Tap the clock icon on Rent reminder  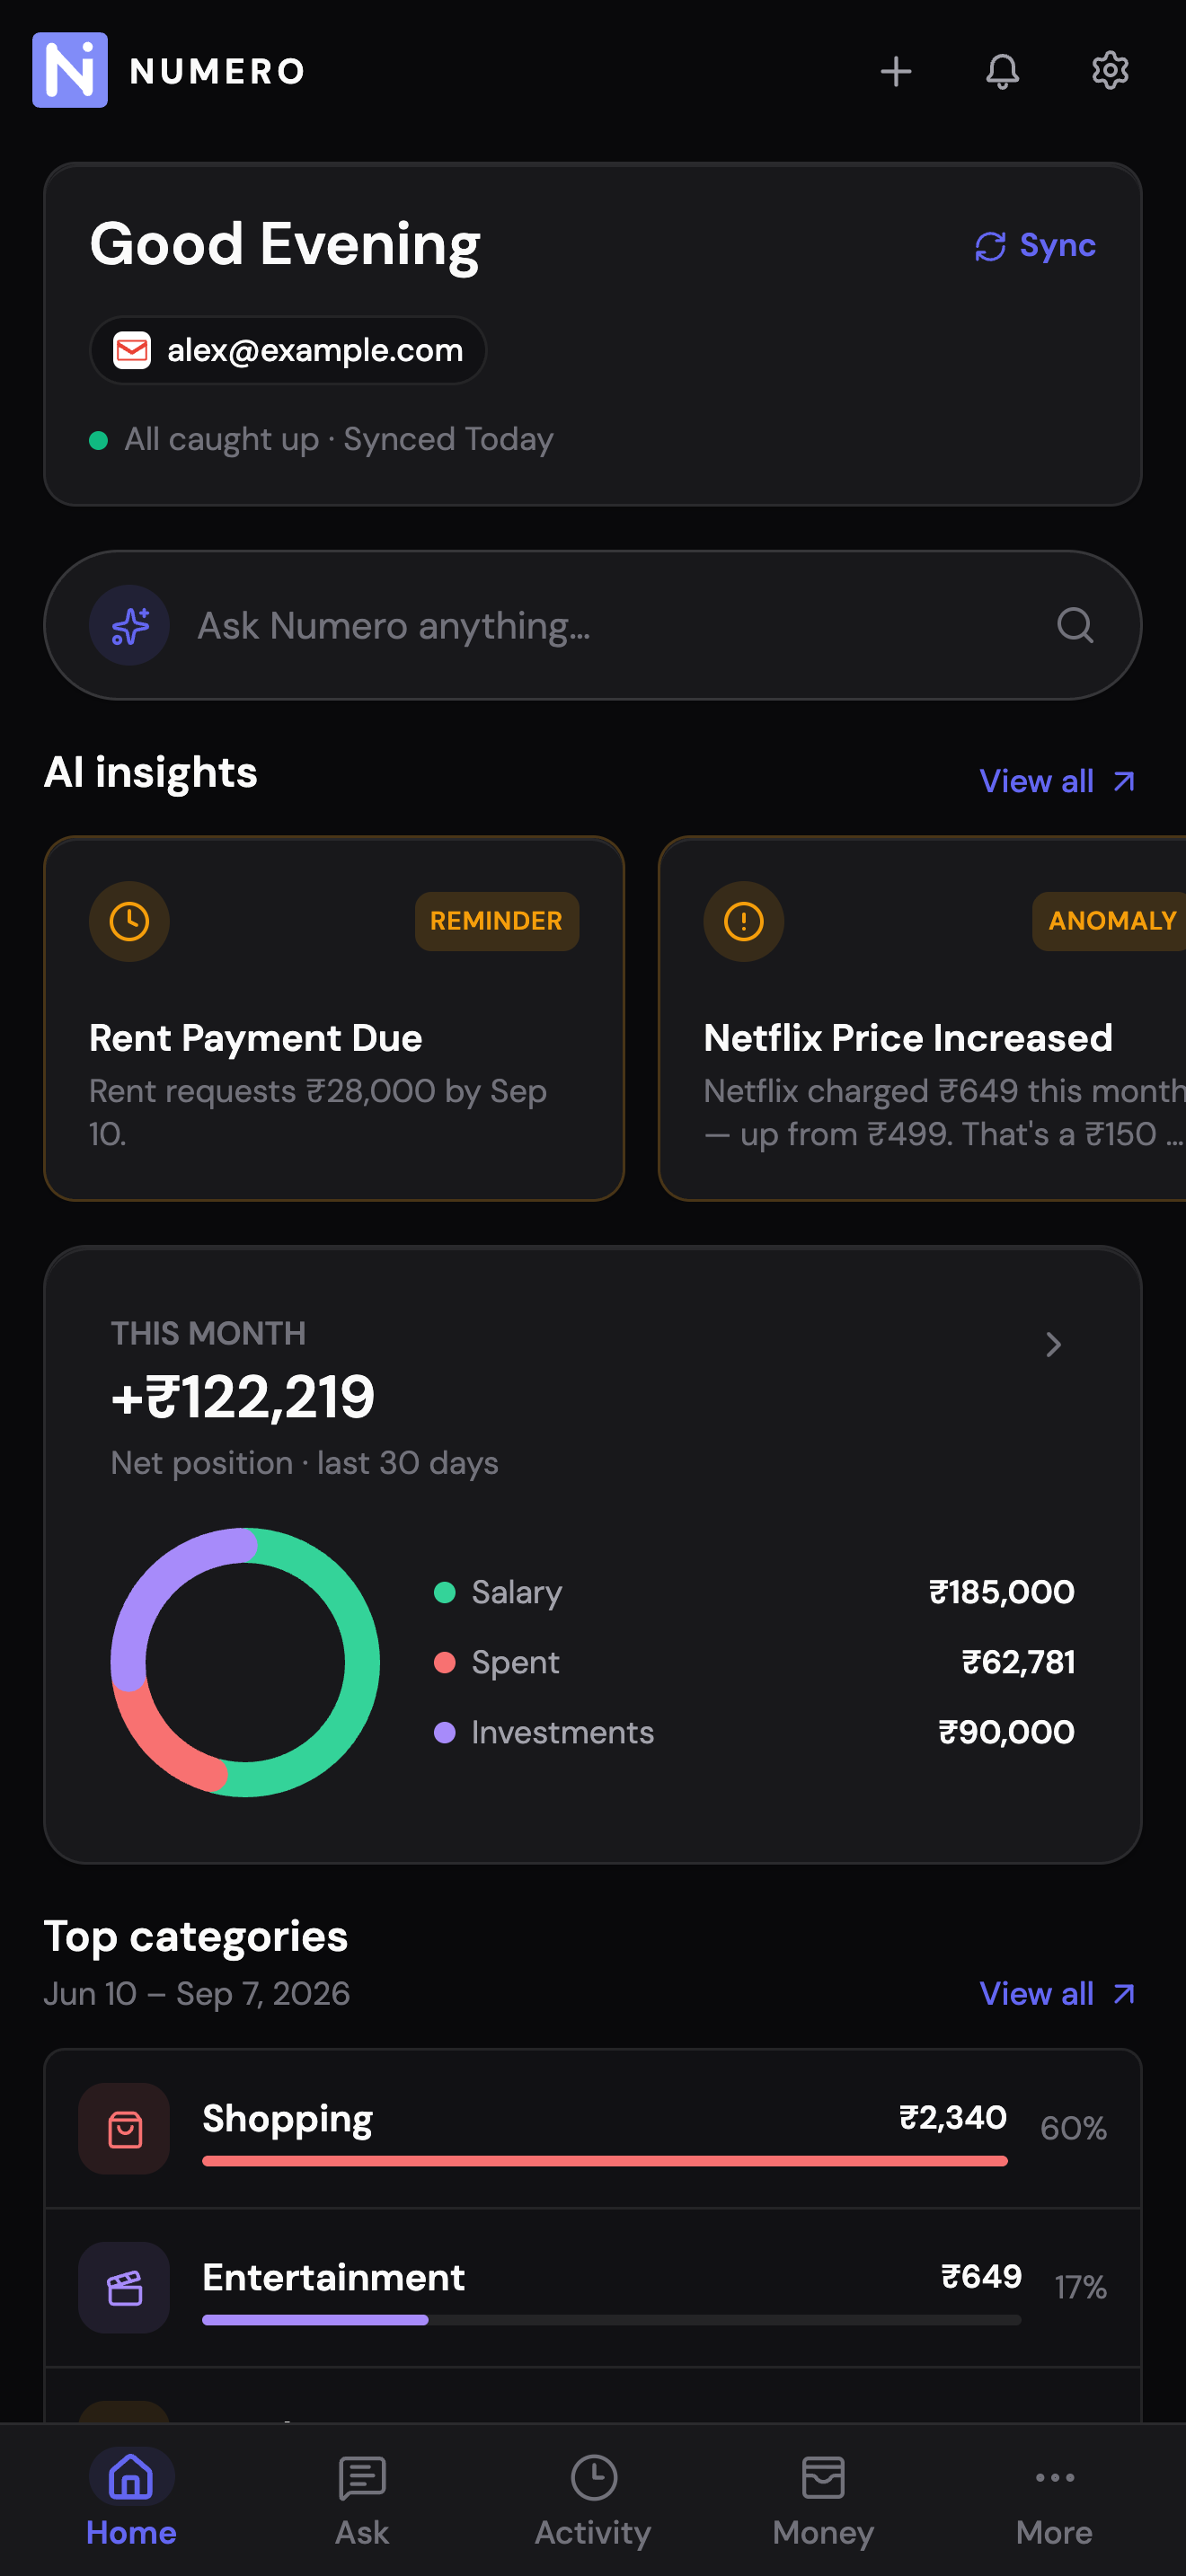tap(129, 921)
